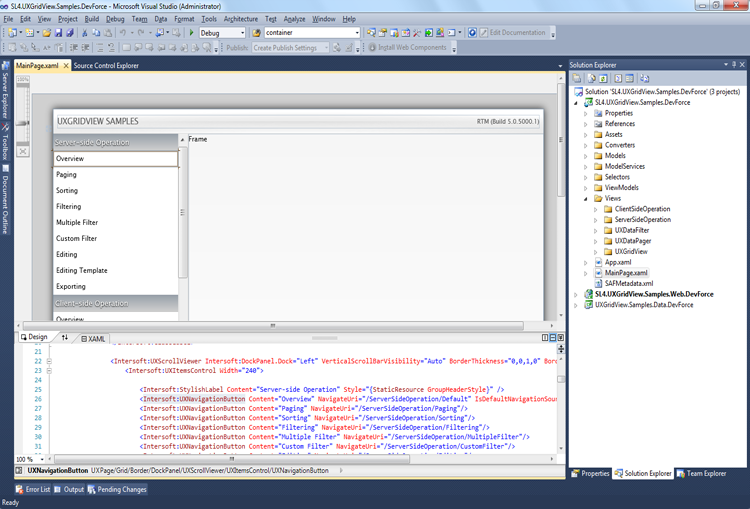750x509 pixels.
Task: Click the Find in Files icon beside container
Action: tap(257, 33)
